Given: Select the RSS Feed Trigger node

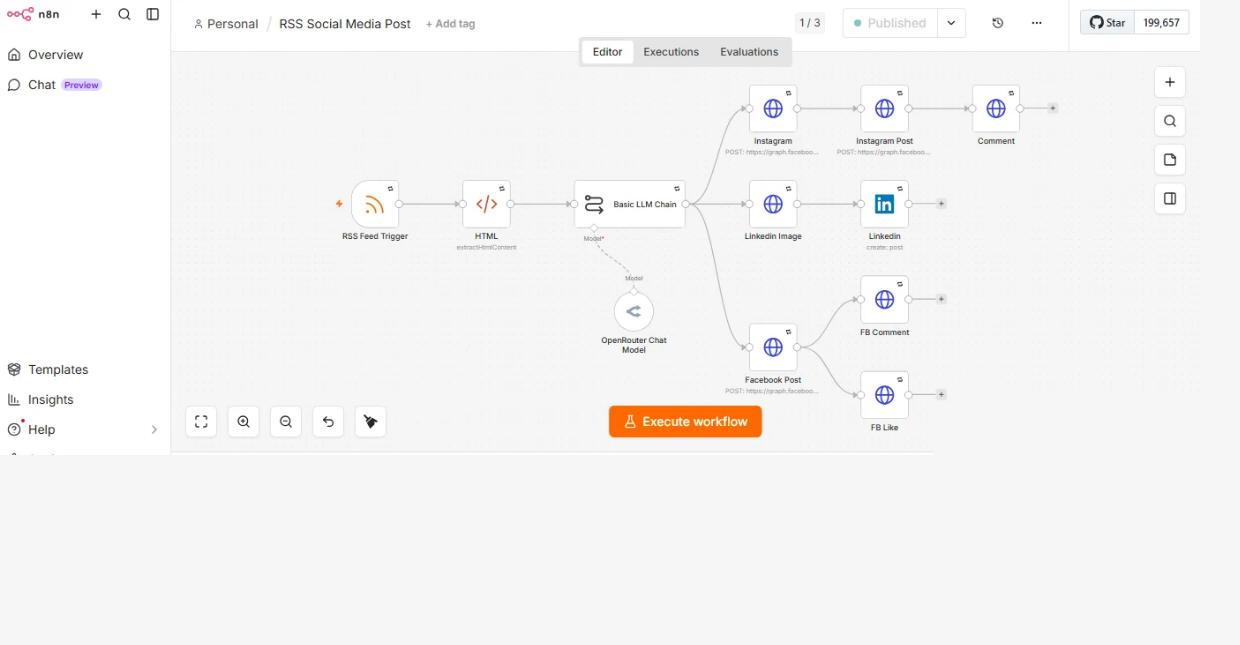Looking at the screenshot, I should pyautogui.click(x=375, y=204).
